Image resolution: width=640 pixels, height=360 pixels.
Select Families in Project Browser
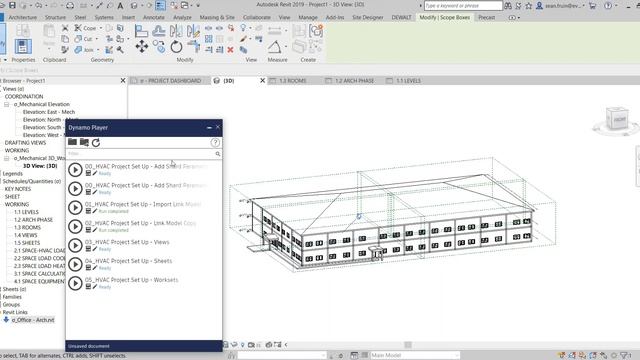12,297
